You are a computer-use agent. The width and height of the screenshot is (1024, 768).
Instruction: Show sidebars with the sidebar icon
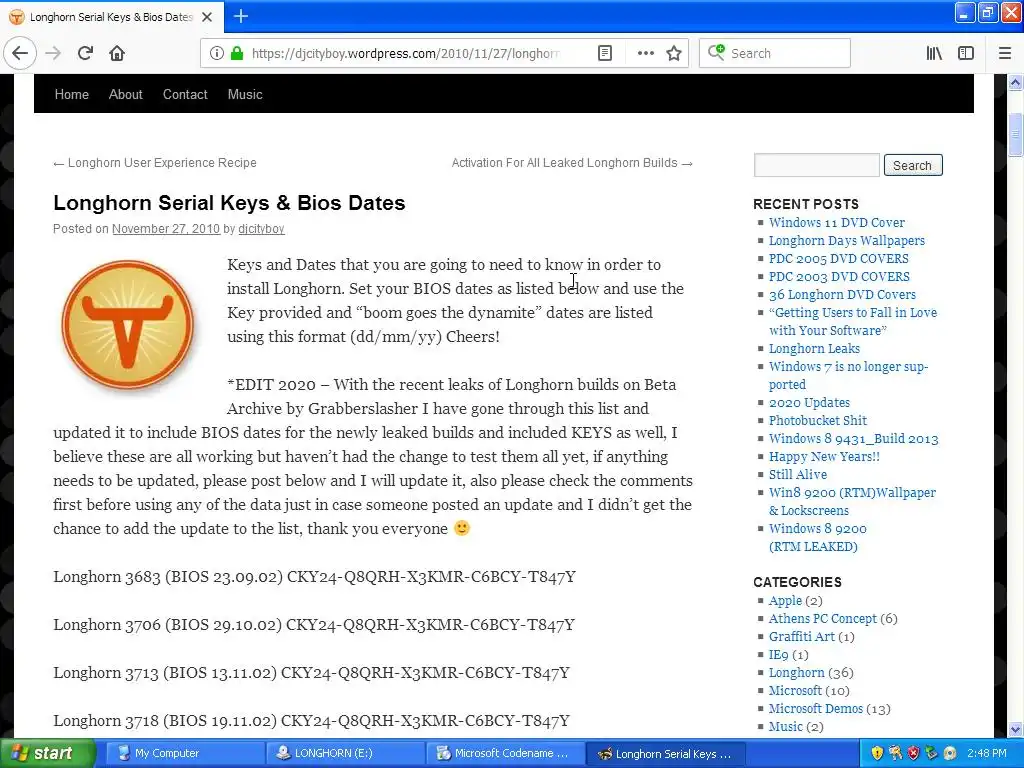click(x=966, y=53)
